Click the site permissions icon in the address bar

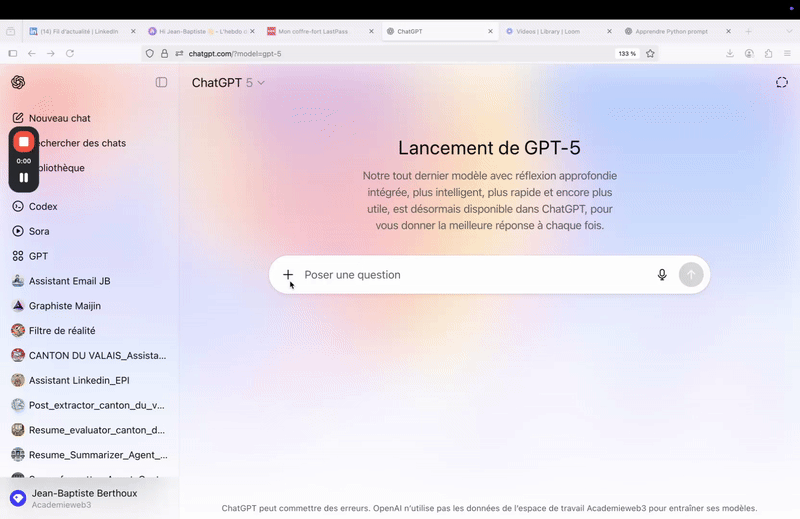179,53
